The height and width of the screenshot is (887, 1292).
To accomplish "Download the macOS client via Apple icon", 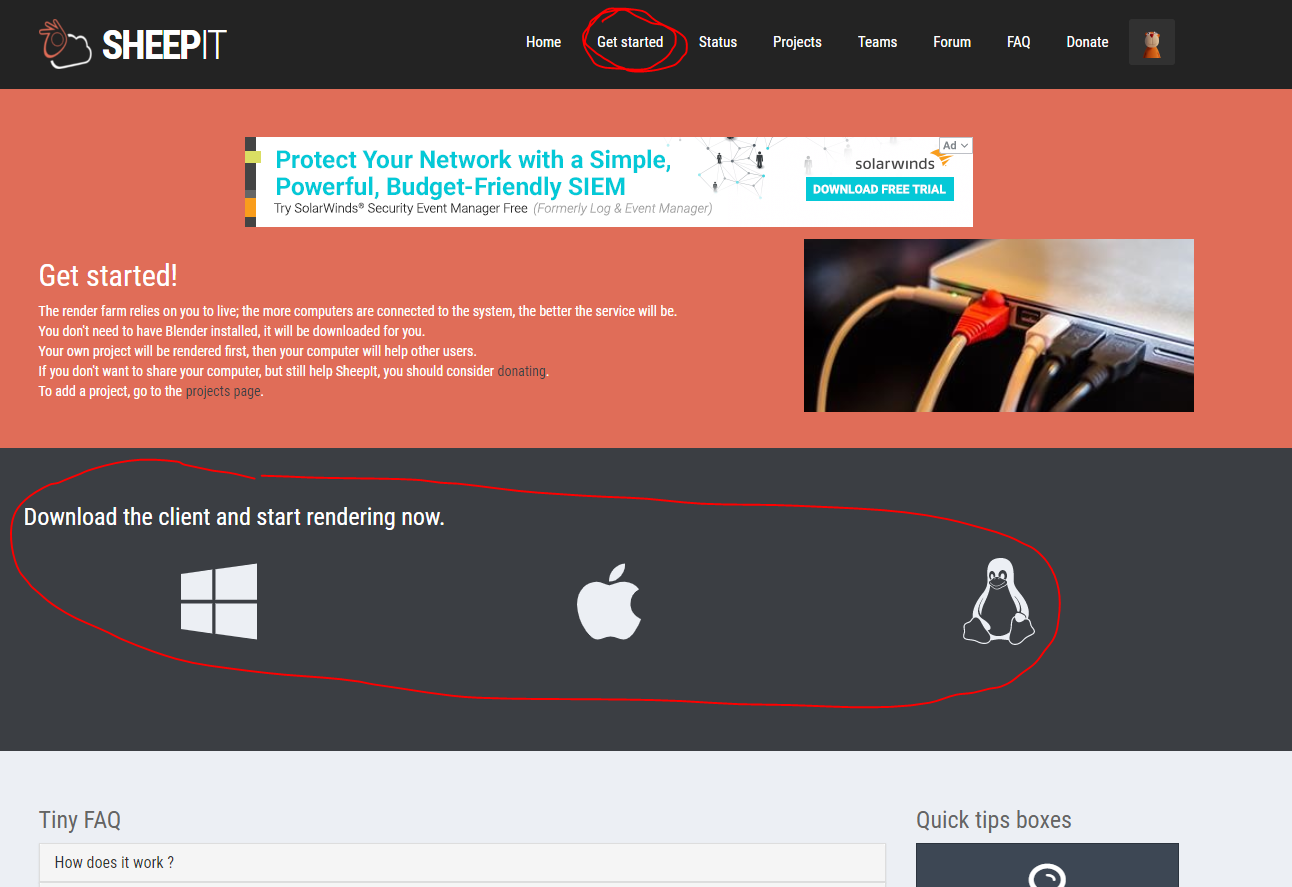I will (609, 601).
